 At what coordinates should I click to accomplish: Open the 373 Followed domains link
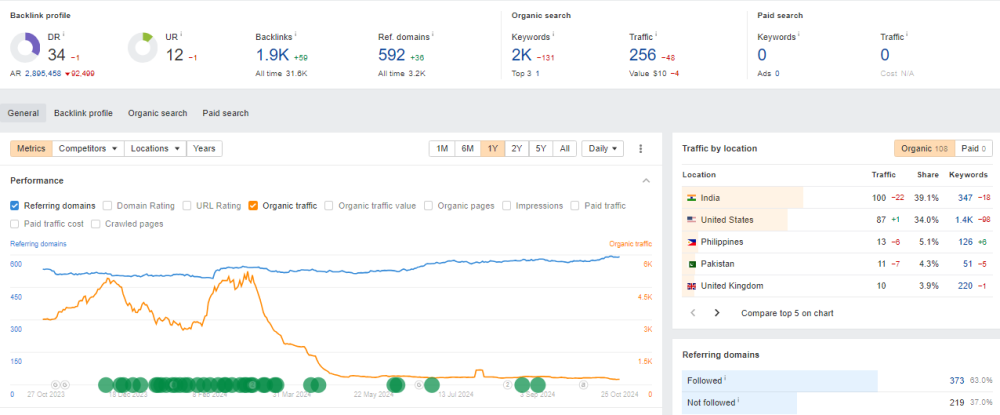click(x=957, y=380)
